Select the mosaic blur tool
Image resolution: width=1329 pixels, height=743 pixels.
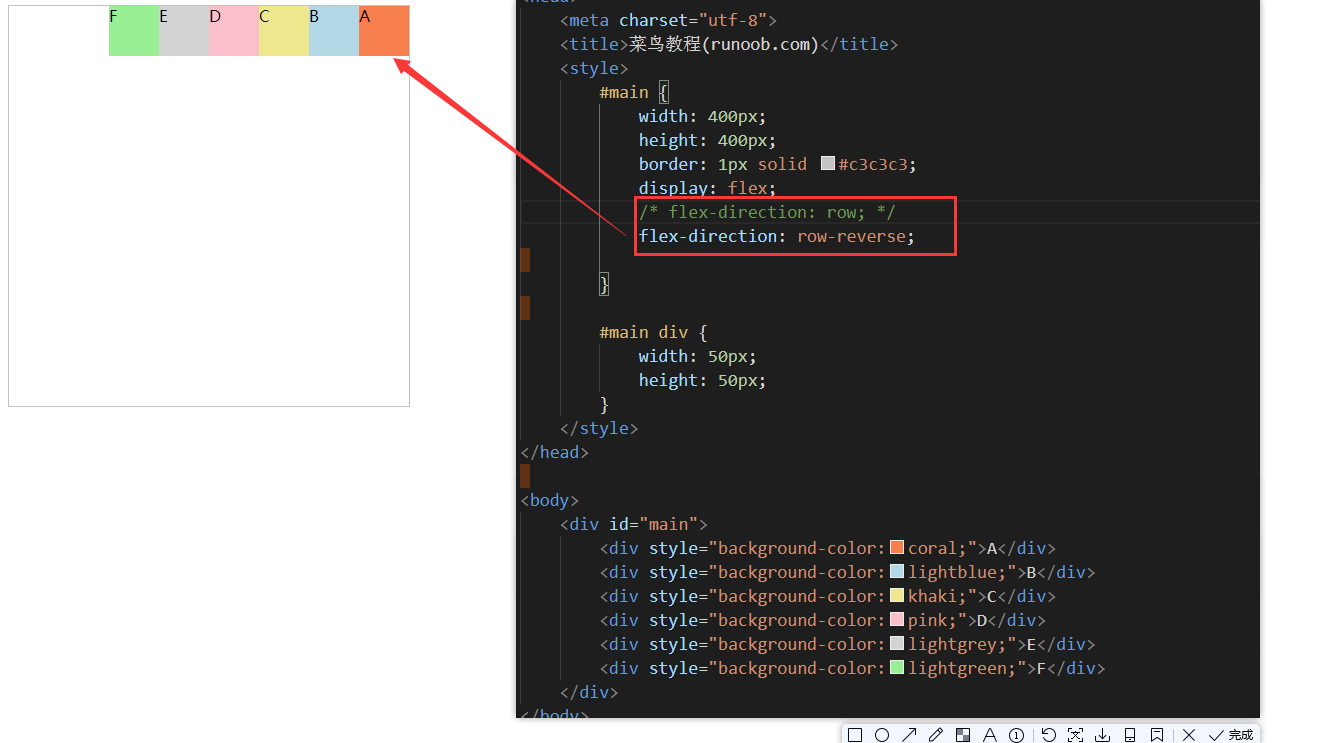pyautogui.click(x=963, y=735)
